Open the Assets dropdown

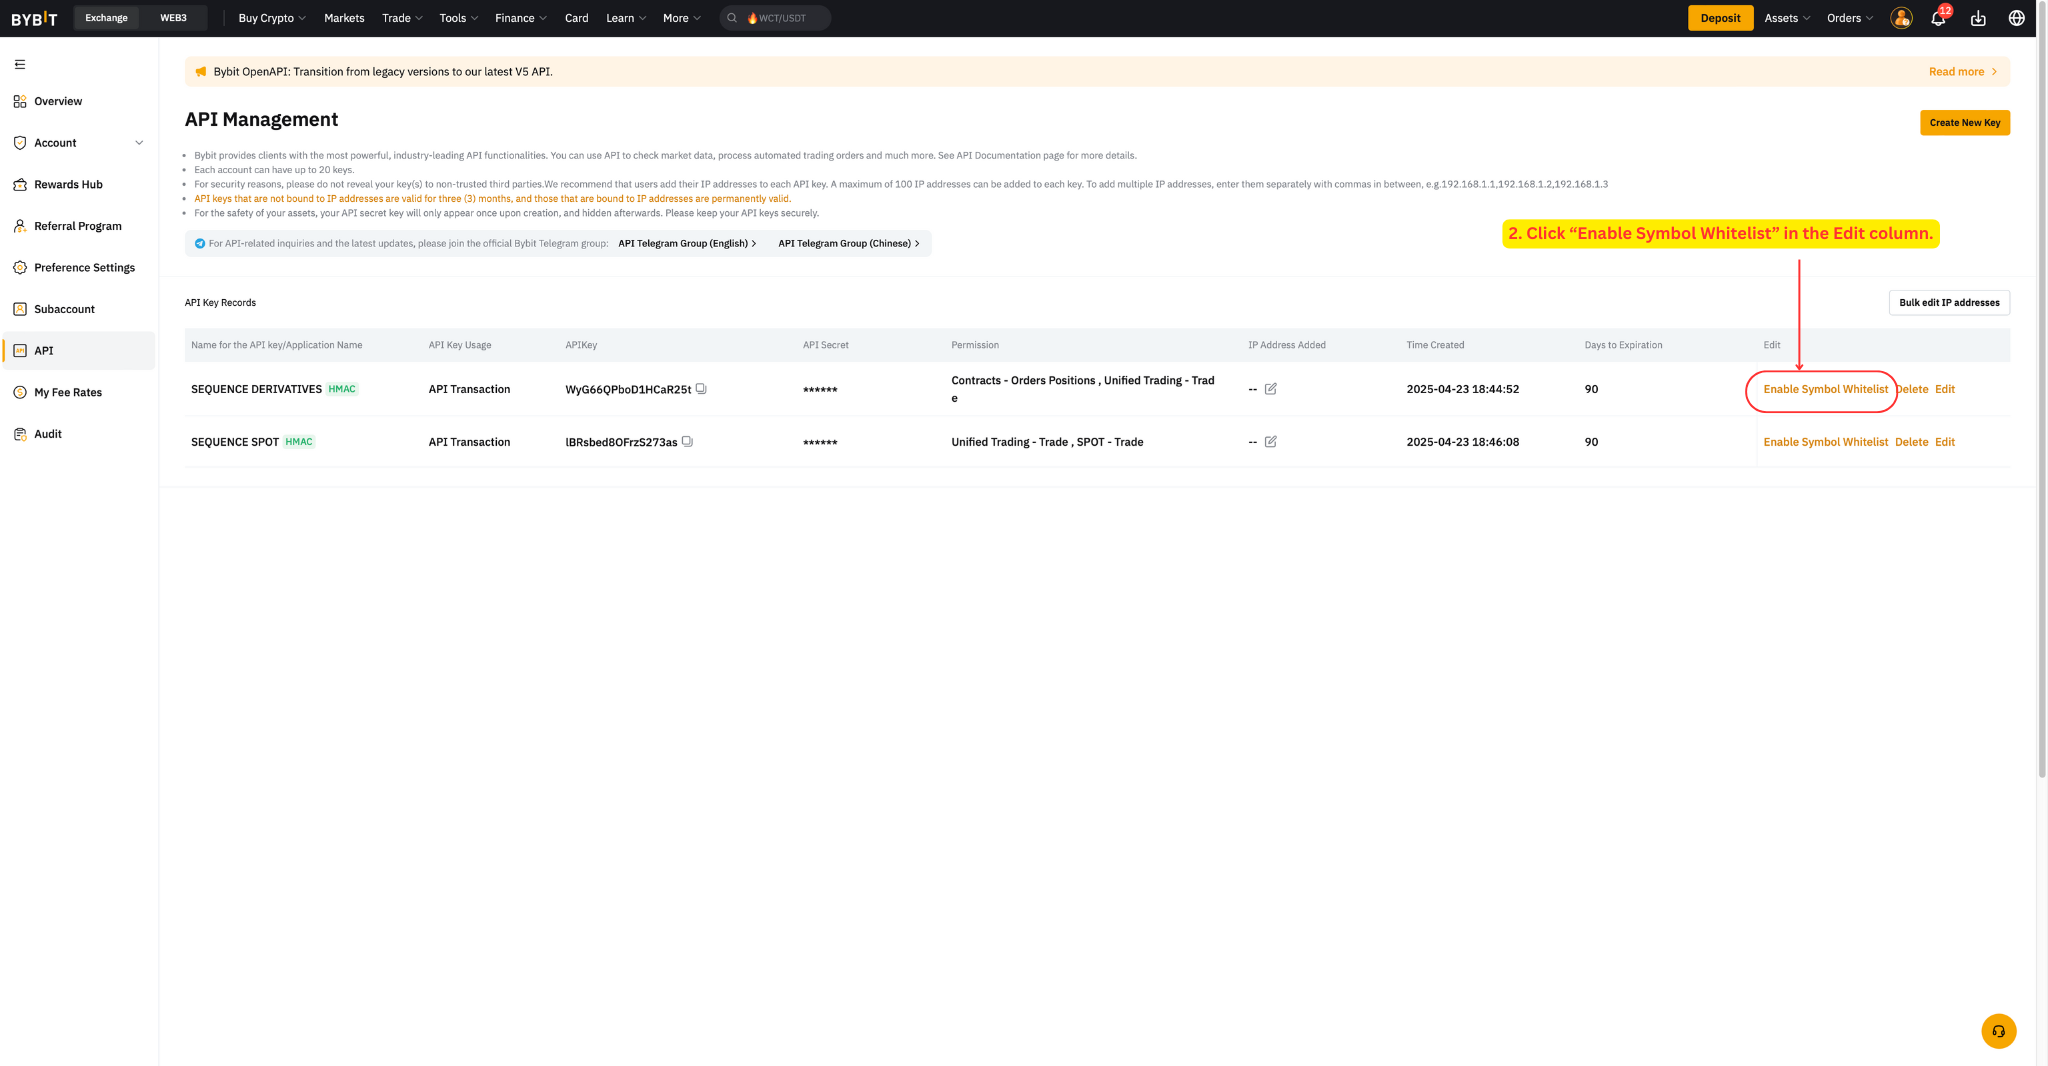1787,18
